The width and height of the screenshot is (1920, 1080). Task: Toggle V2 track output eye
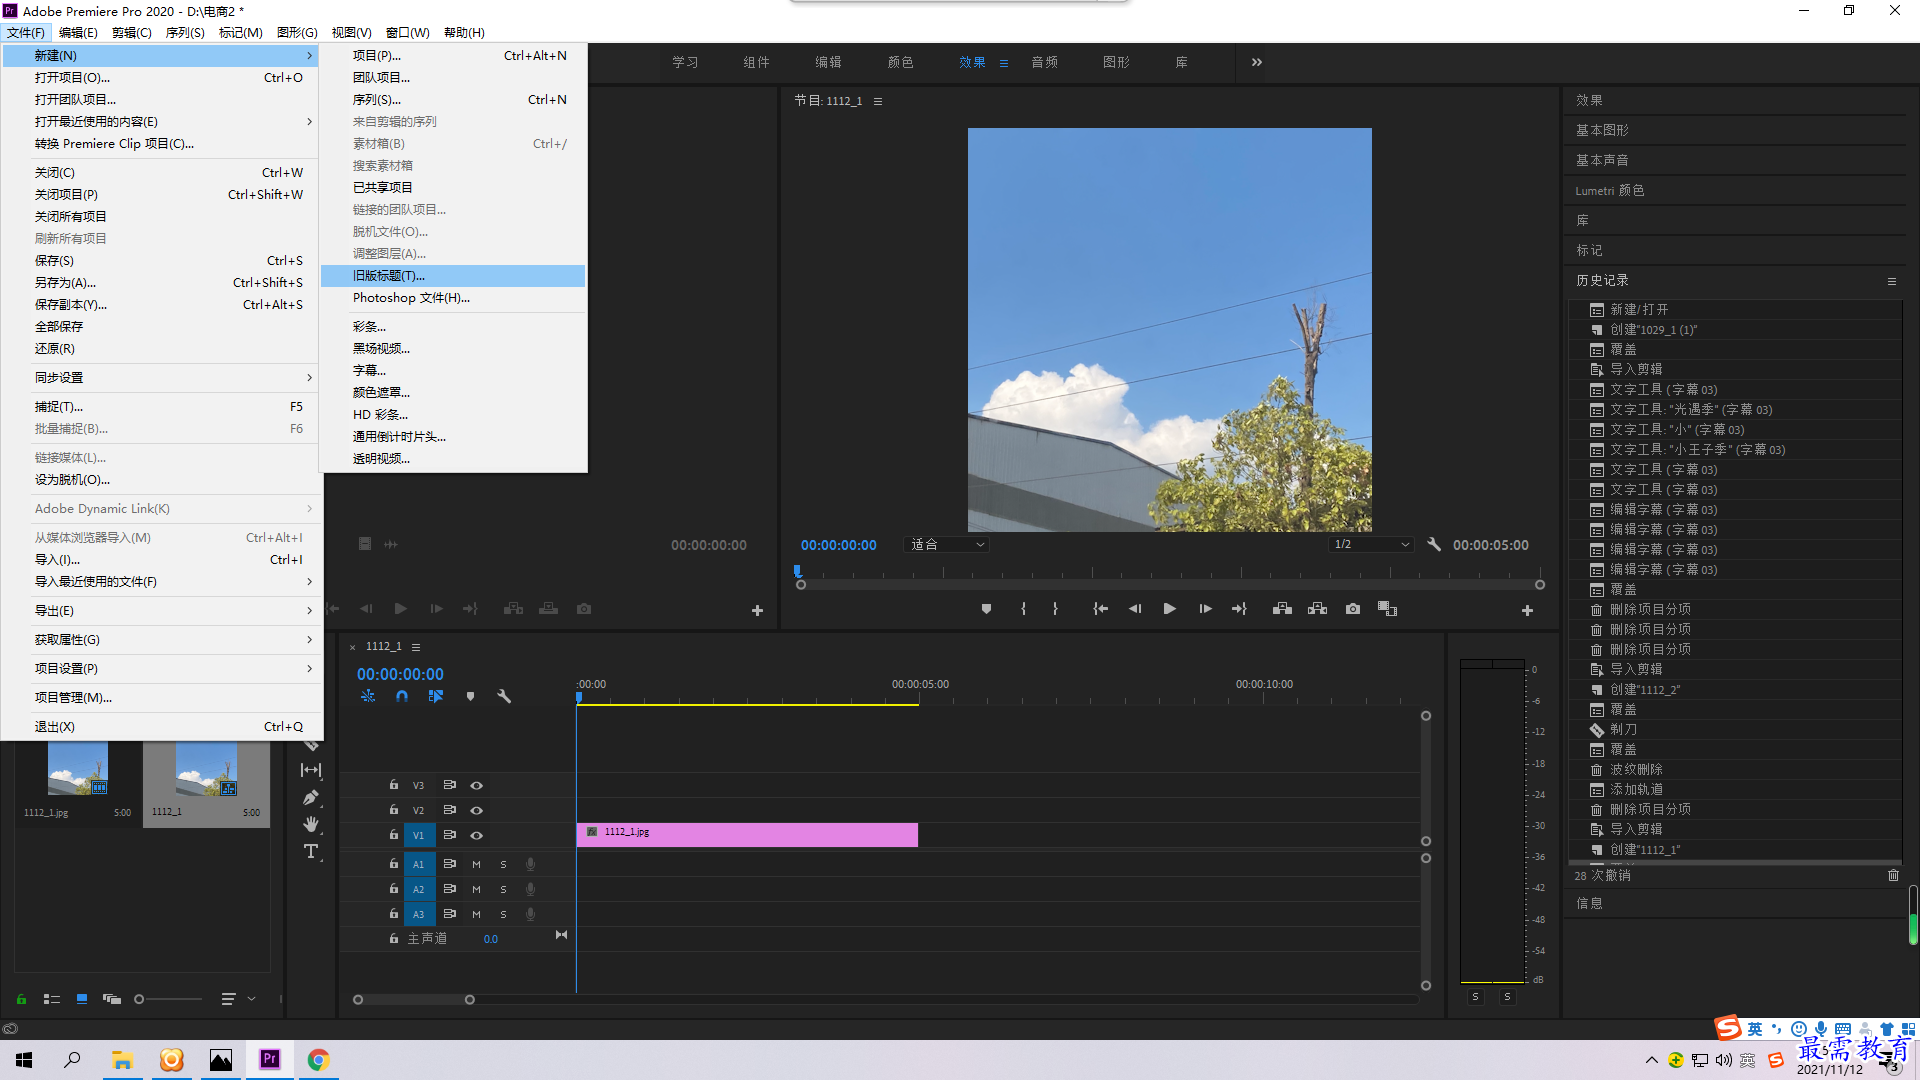pos(477,811)
